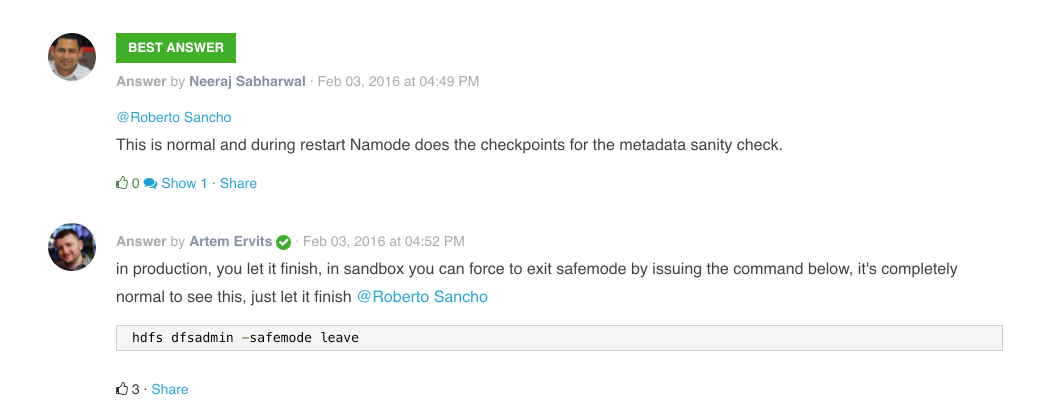1056x417 pixels.
Task: Click the Feb 03, 2016 04:49 PM timestamp
Action: point(398,81)
